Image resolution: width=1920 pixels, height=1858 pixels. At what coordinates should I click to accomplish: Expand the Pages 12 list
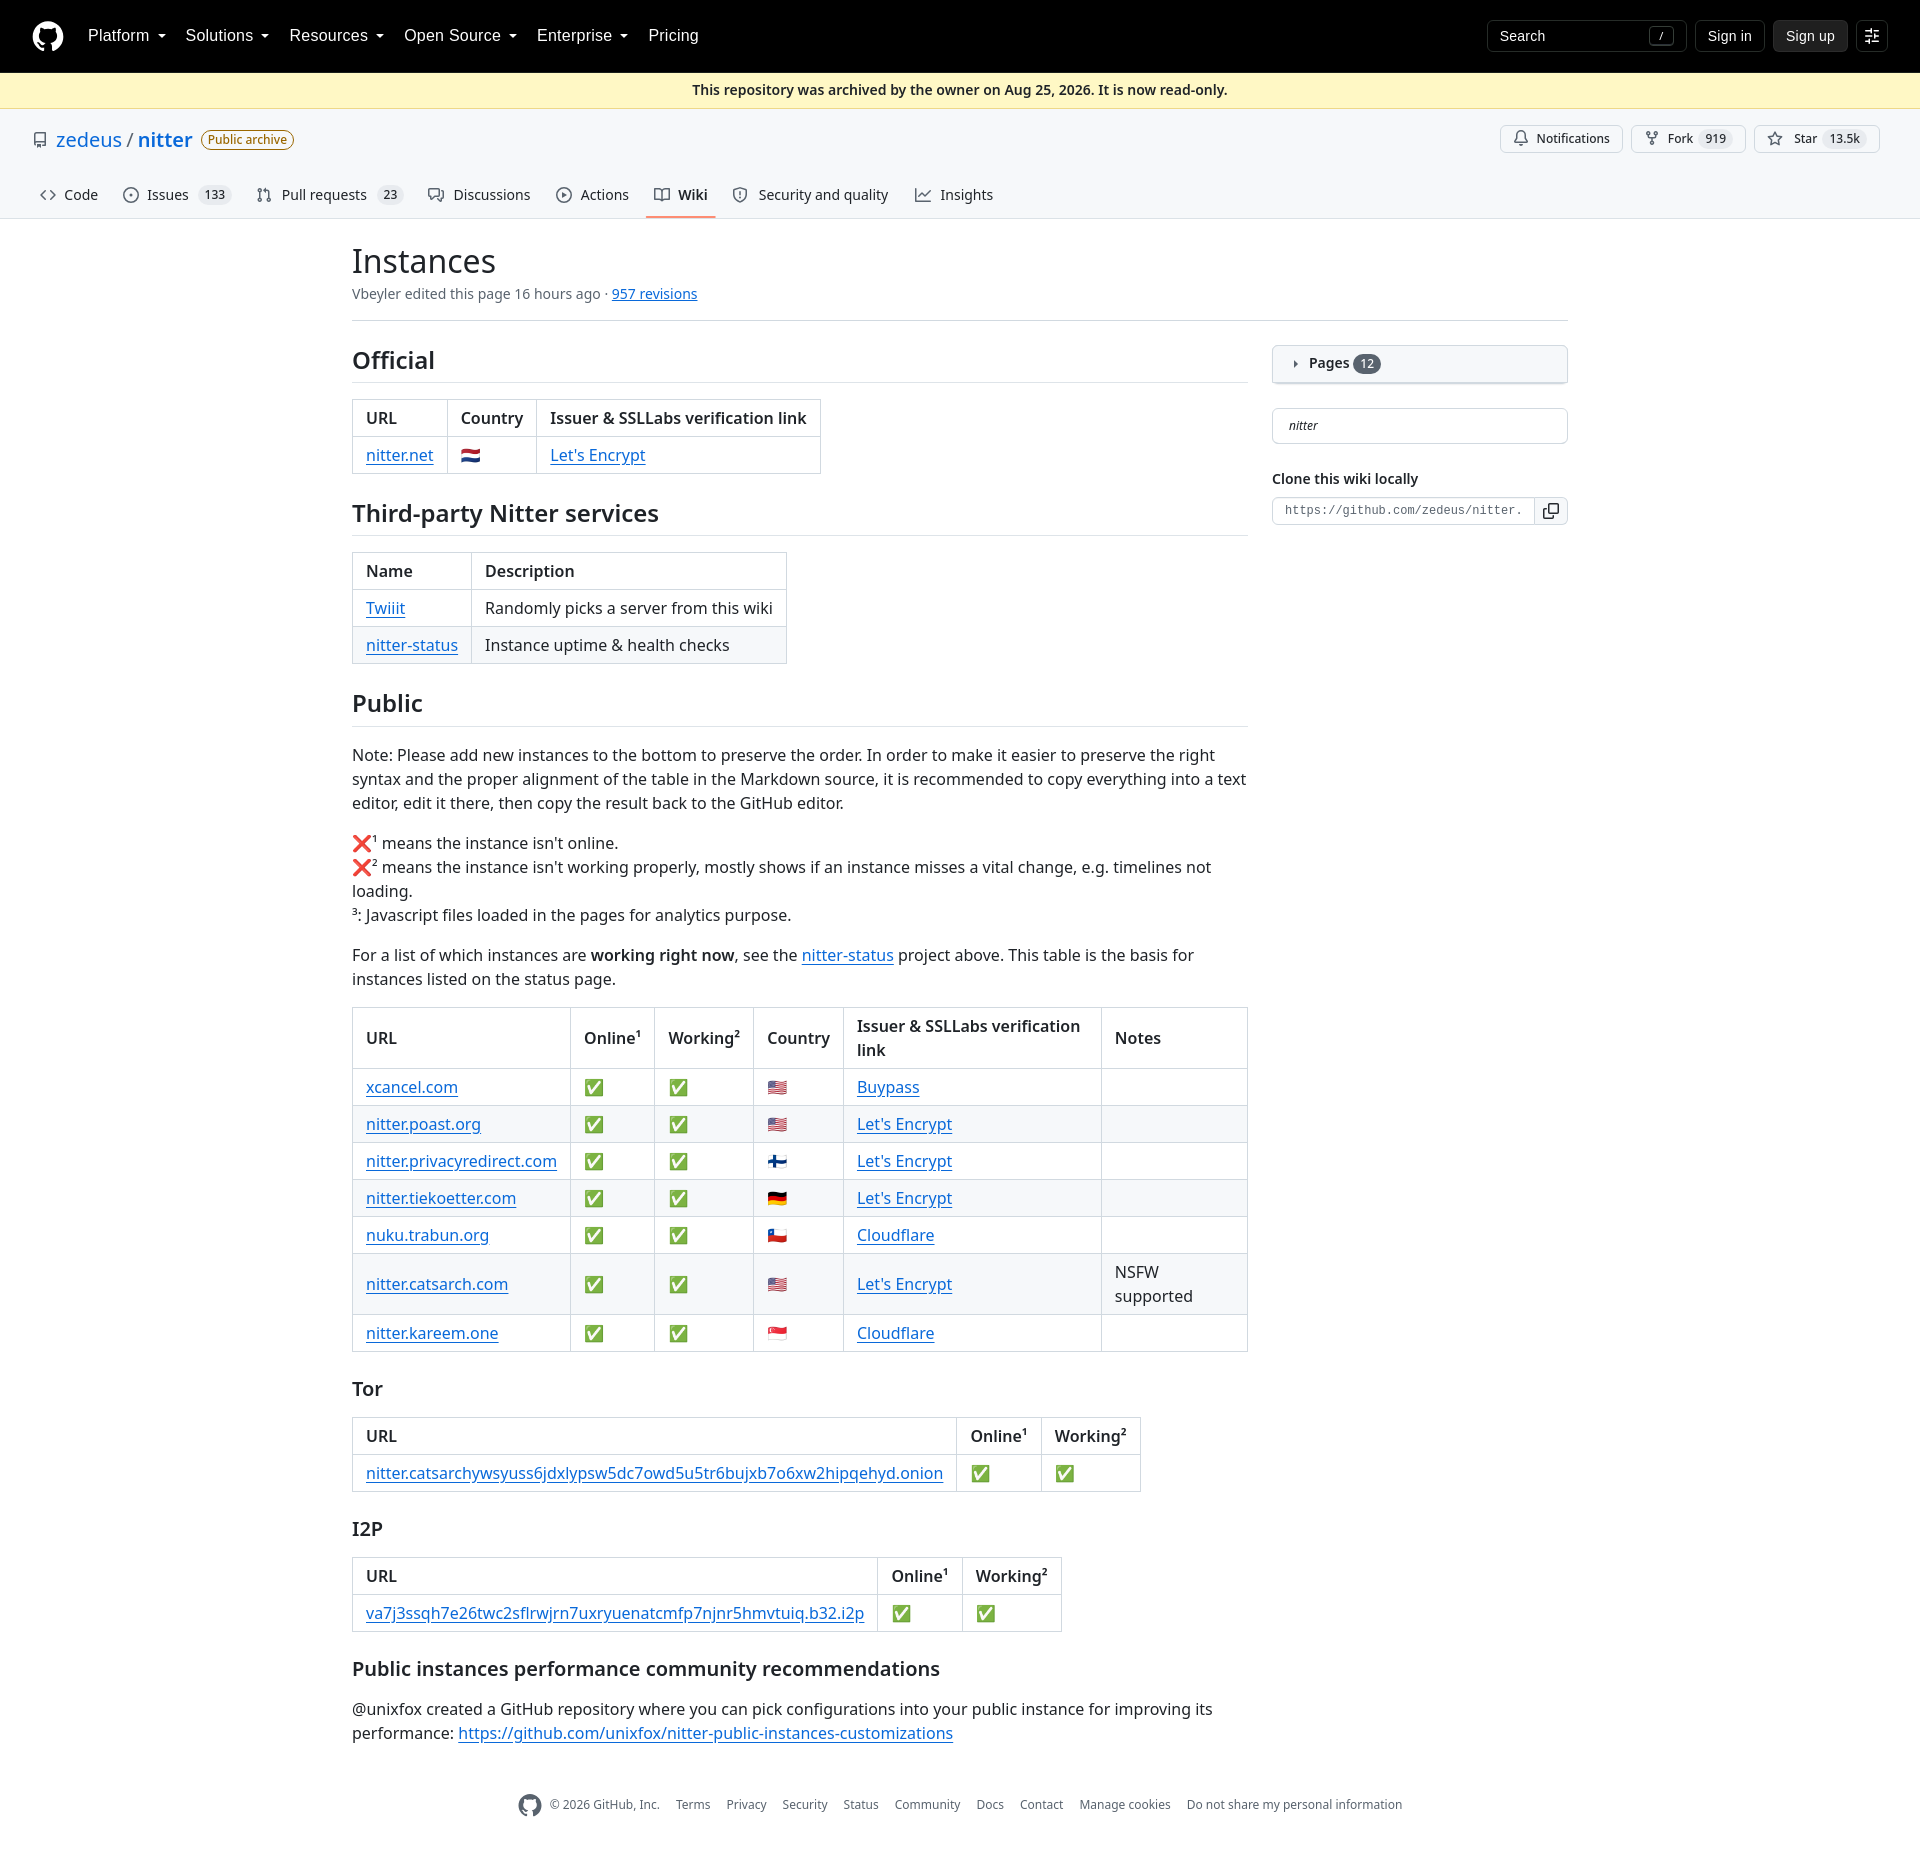pyautogui.click(x=1419, y=364)
